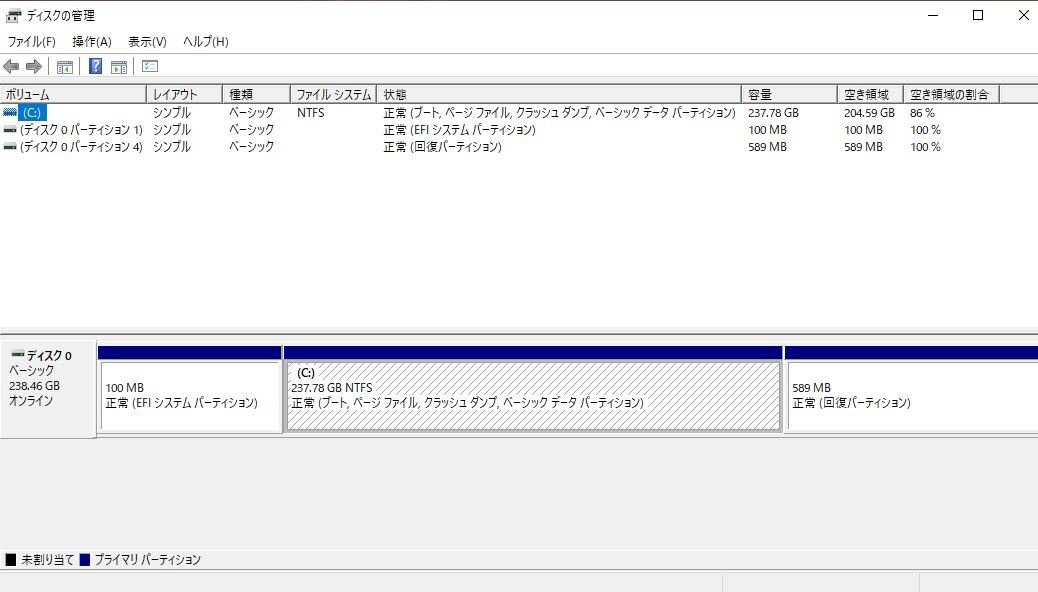Click the 正常 (回復パーティション) list status cell
Viewport: 1038px width, 592px height.
click(x=442, y=147)
